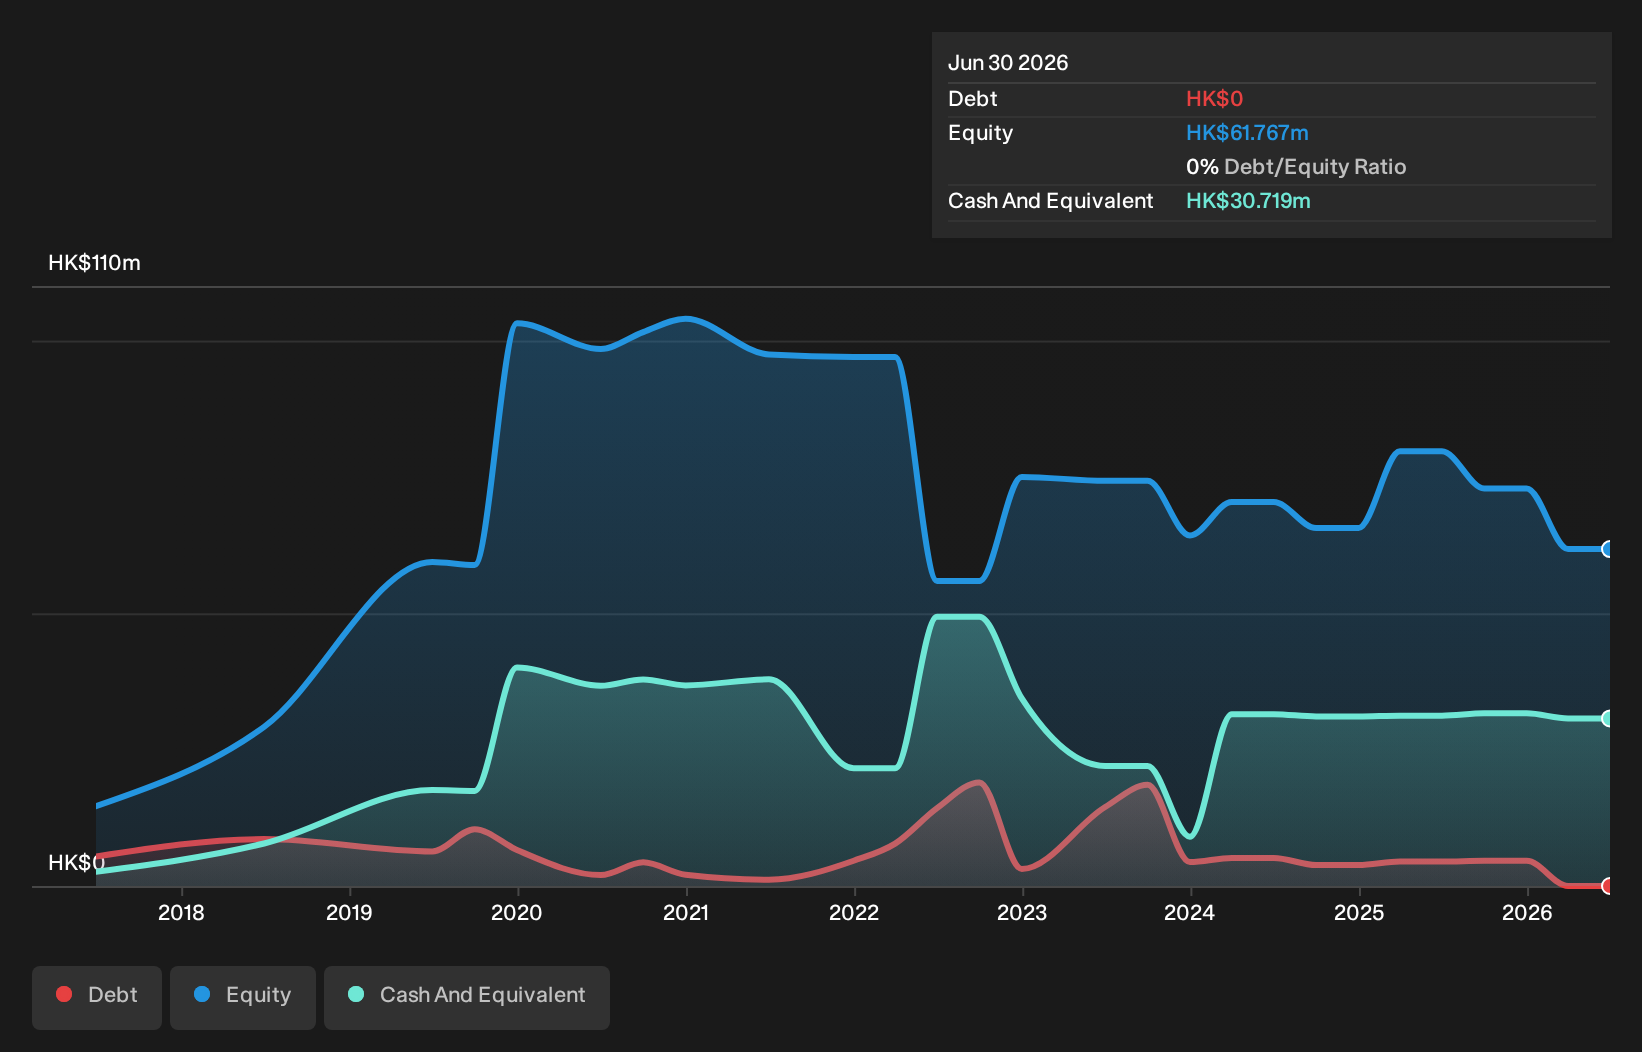Viewport: 1642px width, 1052px height.
Task: Click the 2023 x-axis label
Action: [x=1022, y=912]
